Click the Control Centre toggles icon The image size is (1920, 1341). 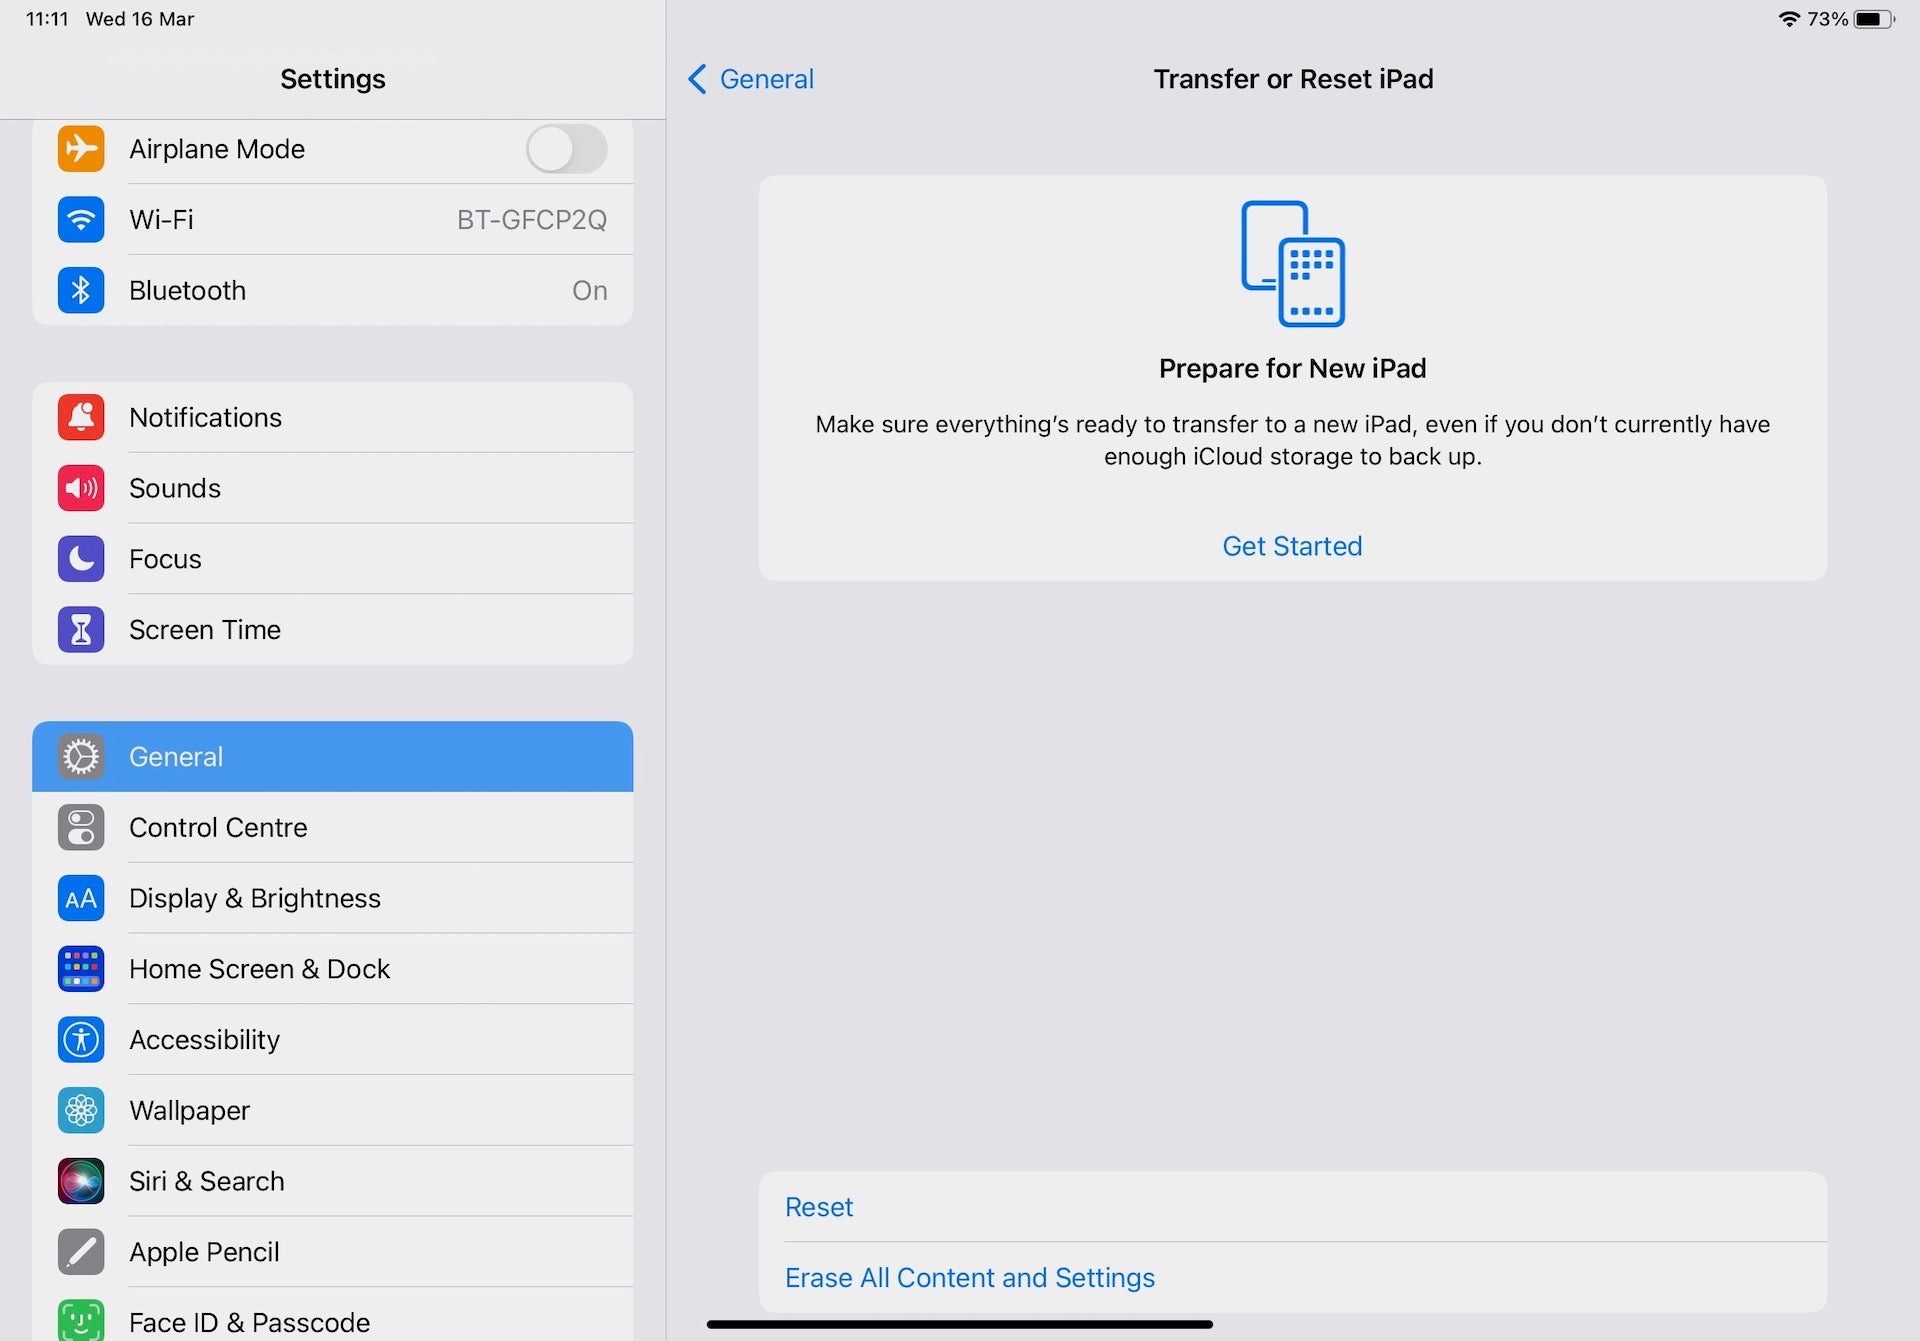click(x=81, y=828)
